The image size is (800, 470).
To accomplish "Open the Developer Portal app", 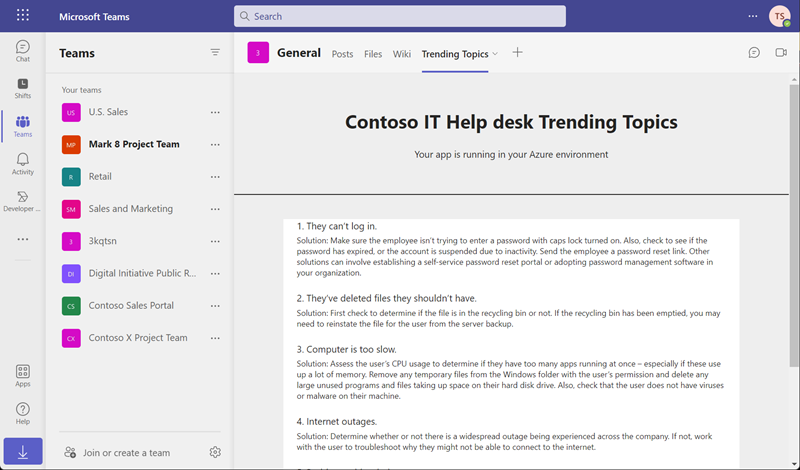I will pos(22,202).
